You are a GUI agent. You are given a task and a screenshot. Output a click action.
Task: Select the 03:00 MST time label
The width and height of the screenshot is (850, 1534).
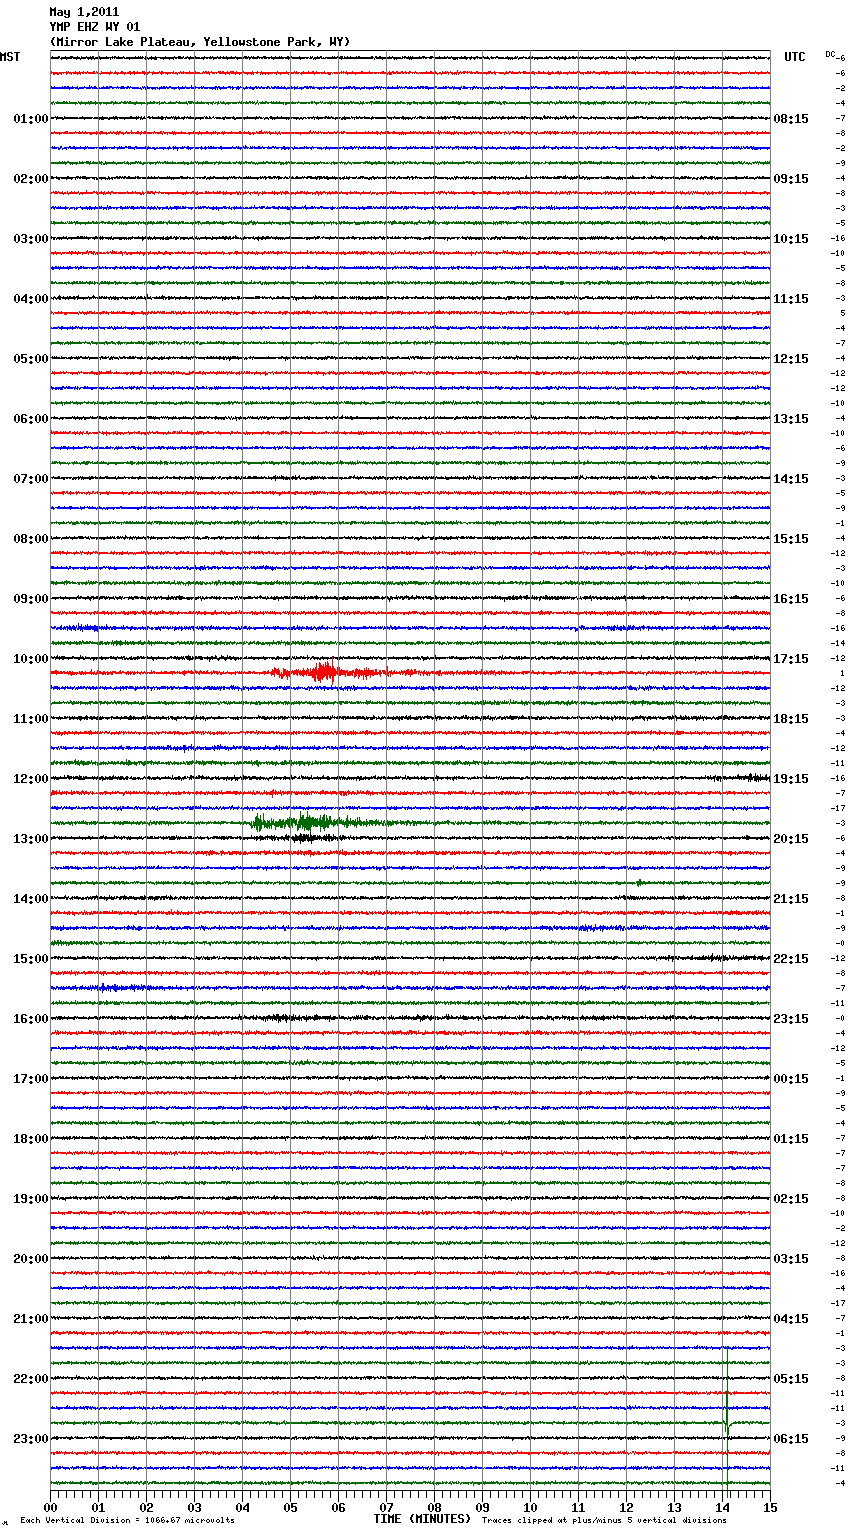30,239
